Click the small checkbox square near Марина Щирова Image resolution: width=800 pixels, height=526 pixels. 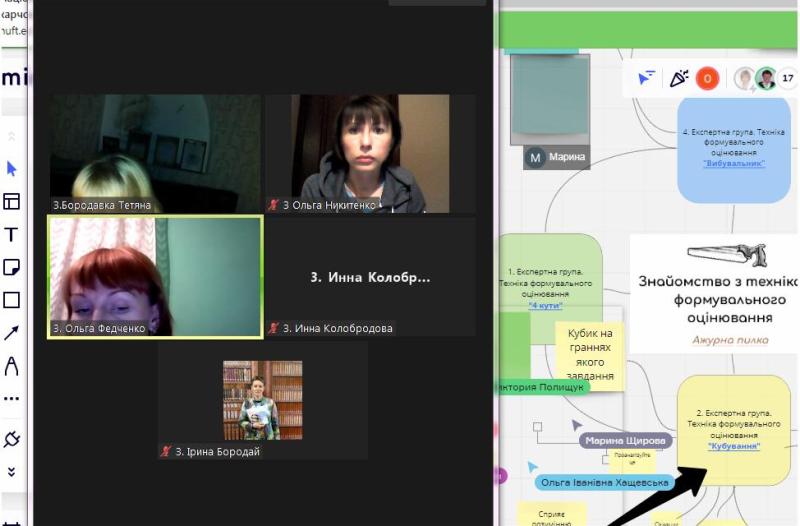tap(537, 427)
